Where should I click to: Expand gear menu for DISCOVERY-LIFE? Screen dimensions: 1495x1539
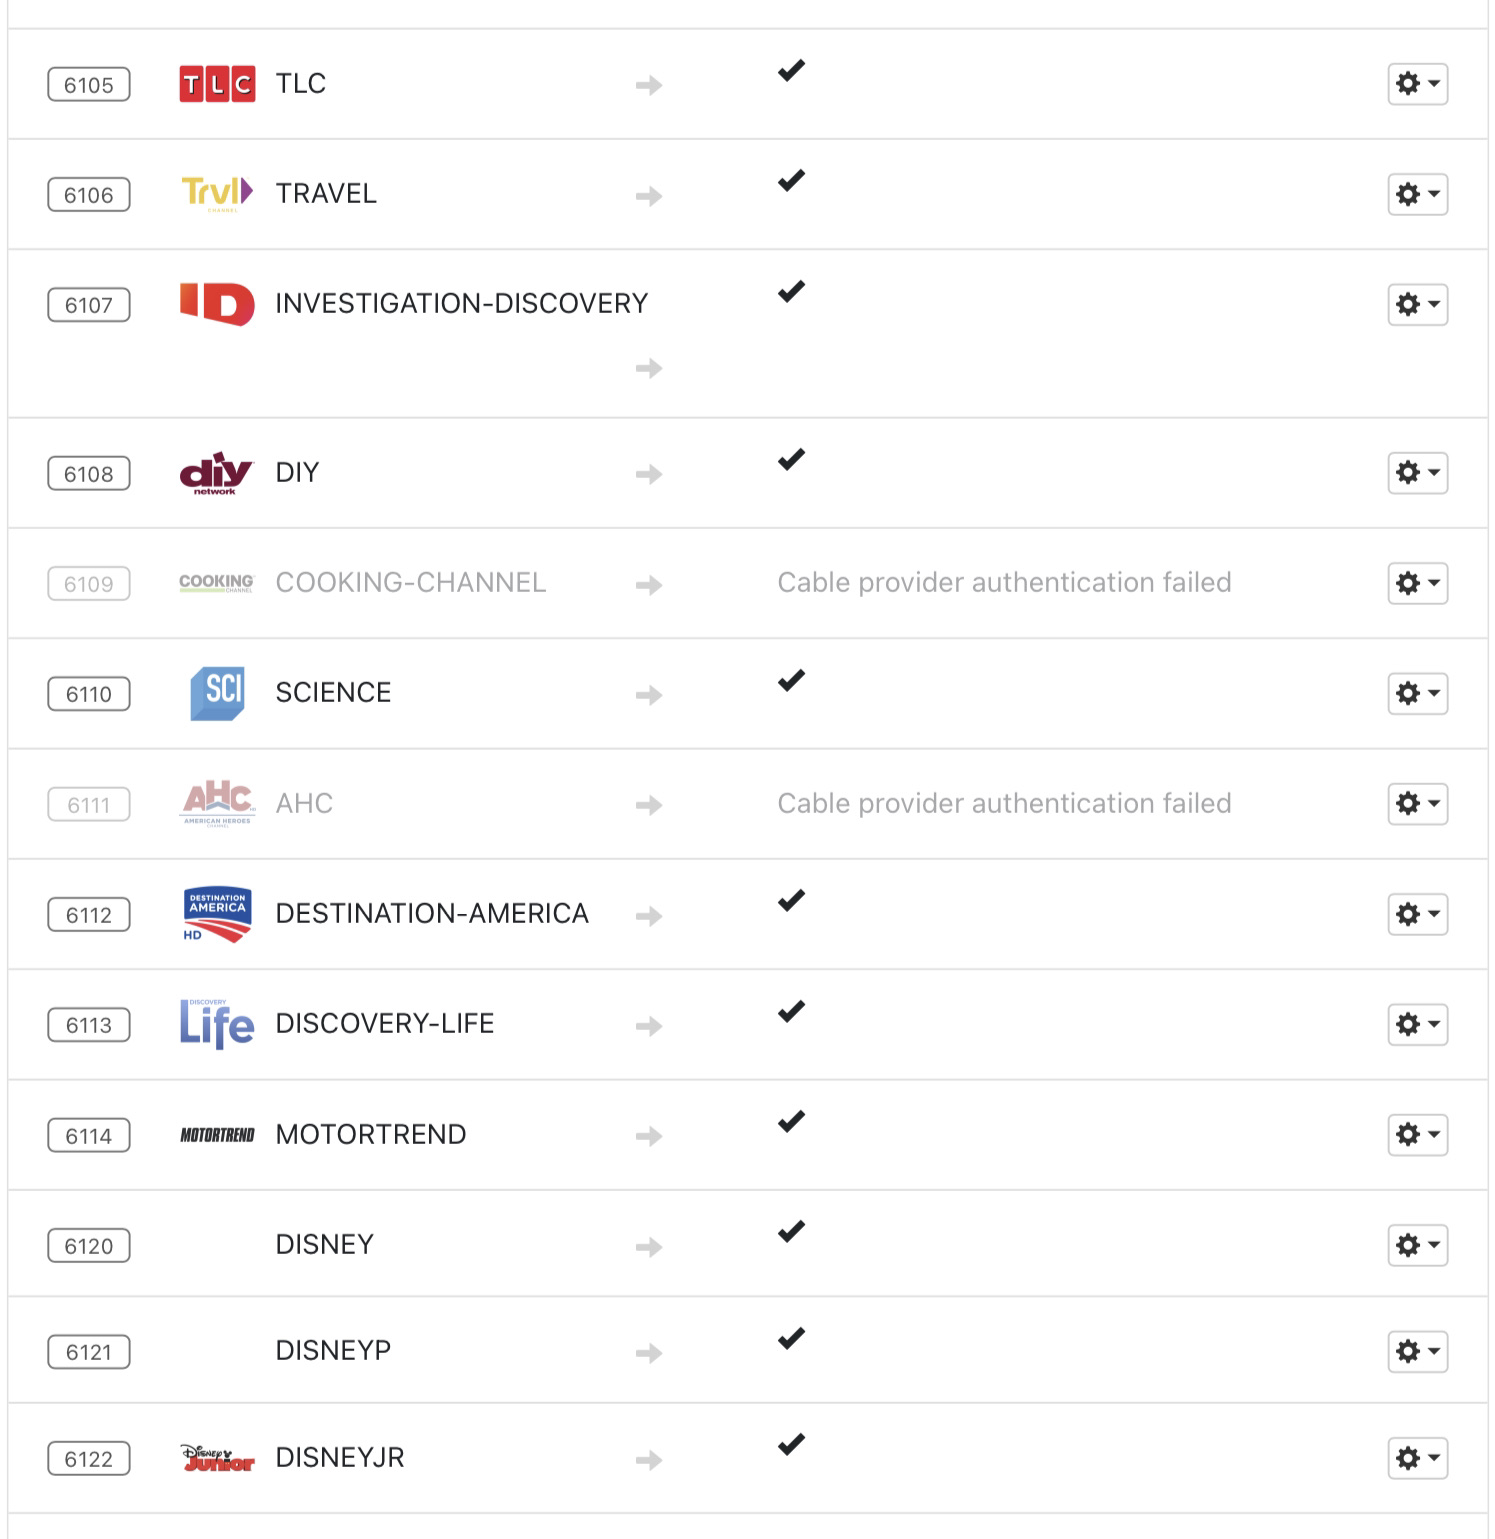[1417, 1024]
